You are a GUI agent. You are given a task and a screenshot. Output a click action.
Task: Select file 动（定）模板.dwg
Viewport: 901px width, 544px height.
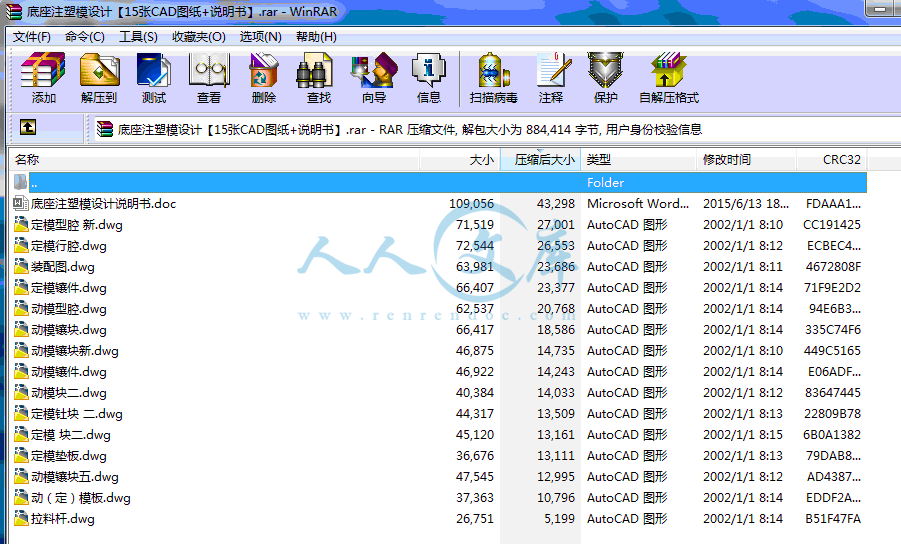[x=81, y=498]
